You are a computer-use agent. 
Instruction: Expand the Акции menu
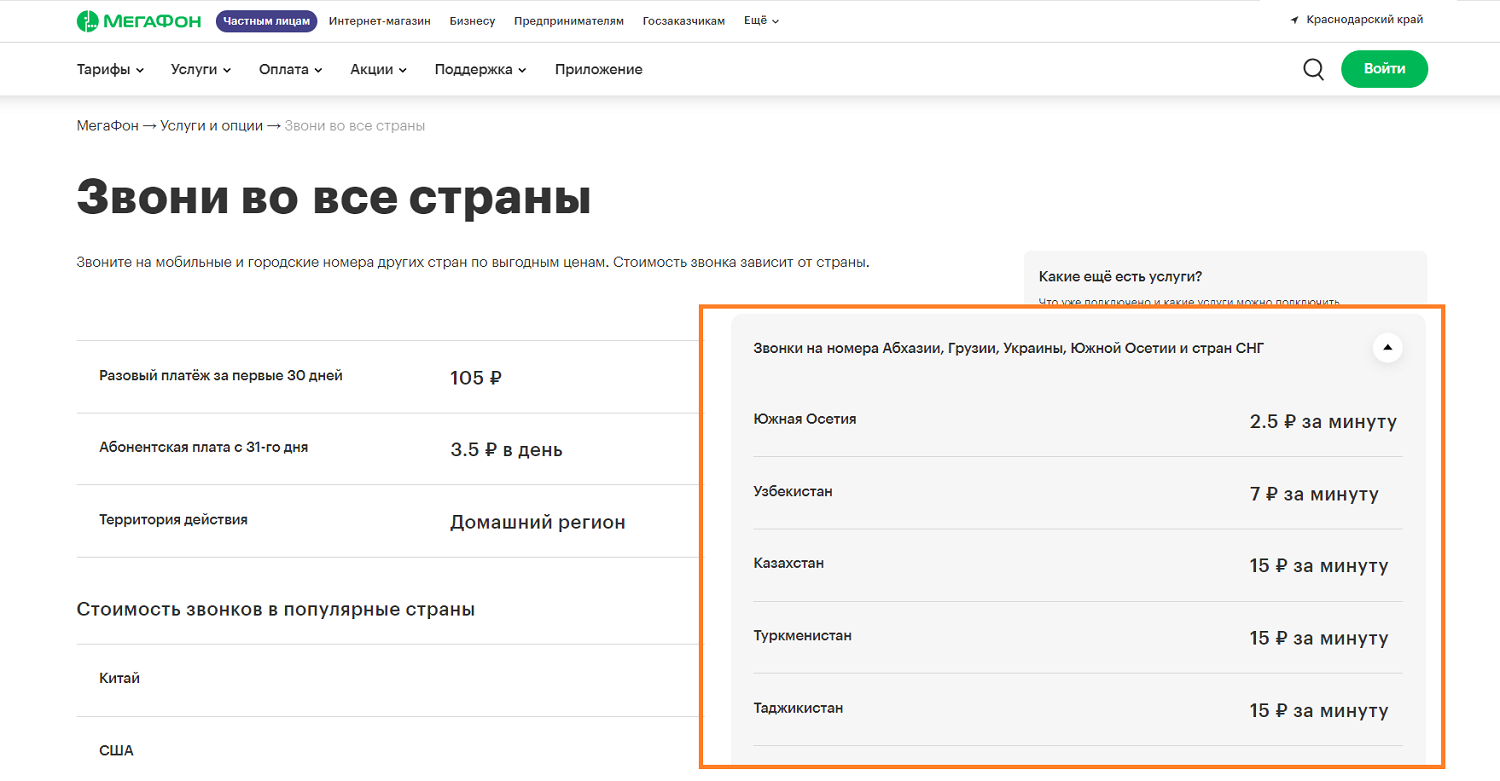point(379,69)
